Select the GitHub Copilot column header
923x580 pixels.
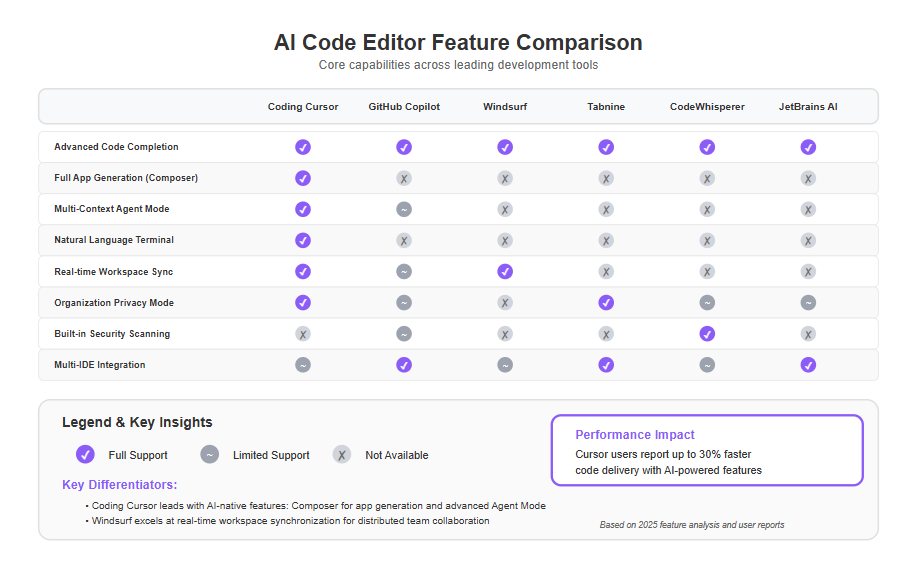[404, 107]
